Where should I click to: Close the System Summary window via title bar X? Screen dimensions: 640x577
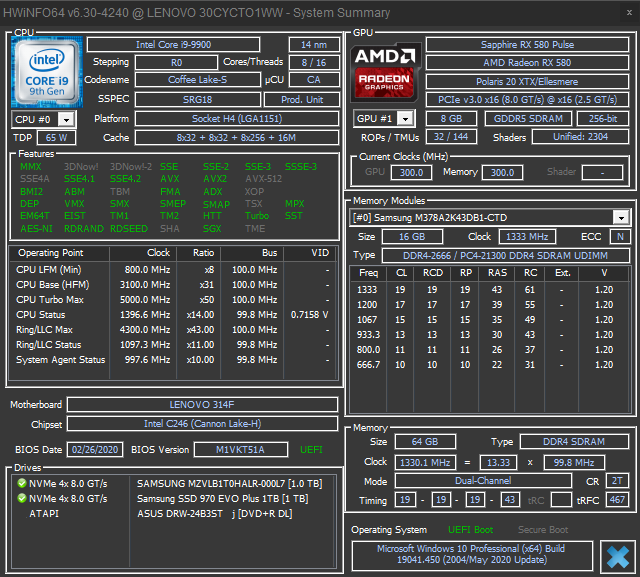(x=629, y=13)
